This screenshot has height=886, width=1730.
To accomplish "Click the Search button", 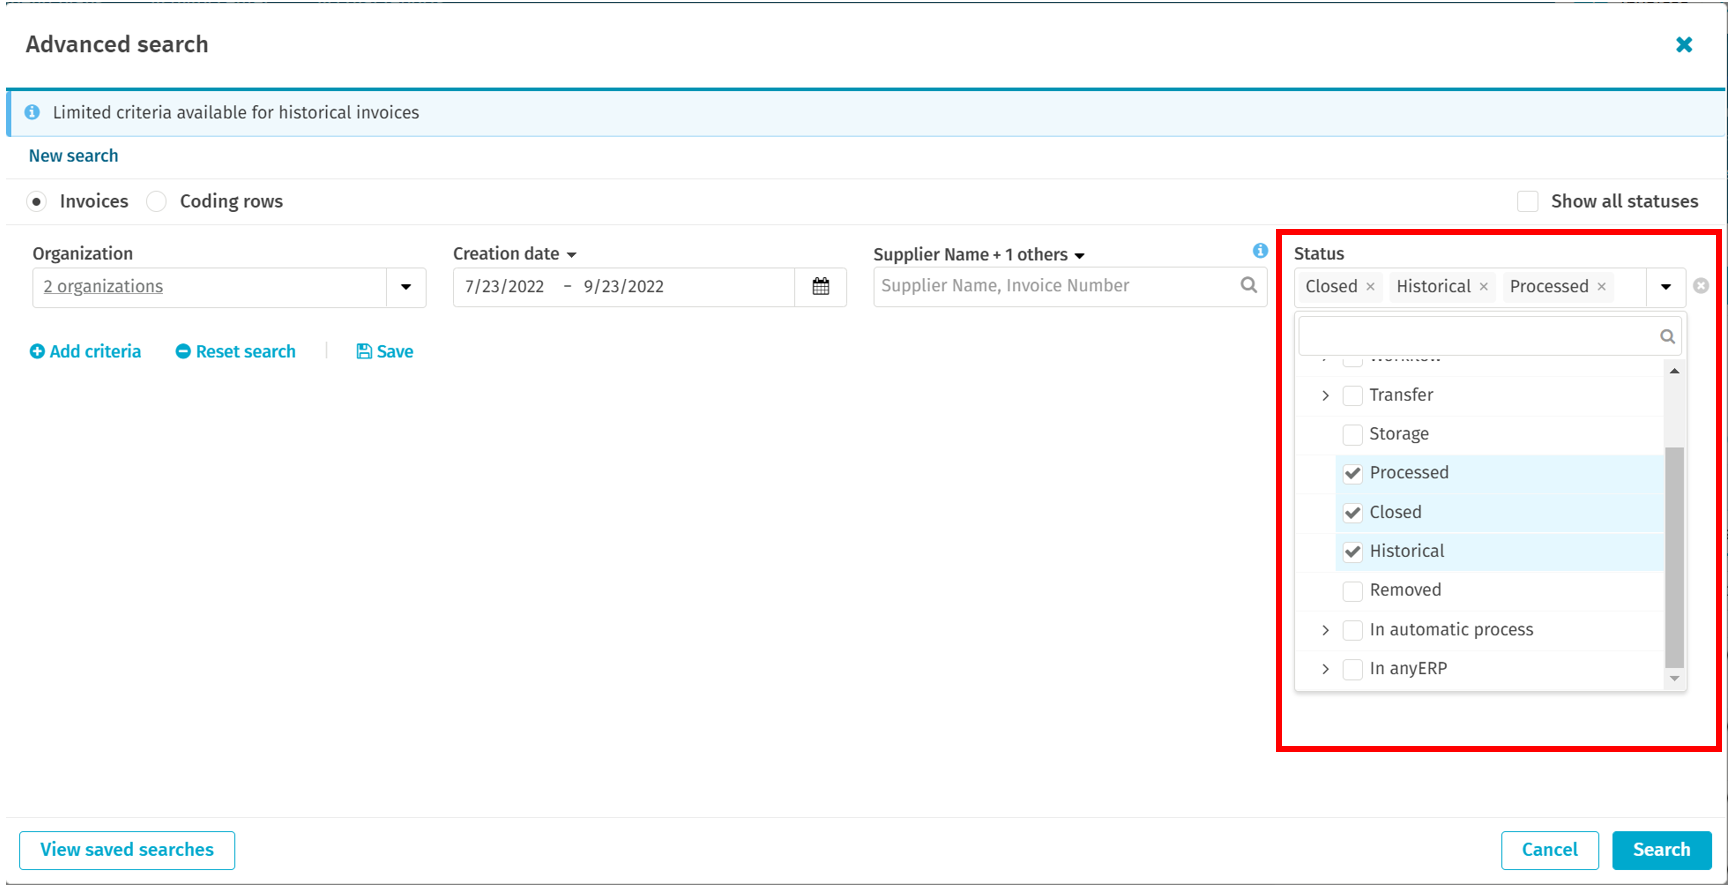I will click(x=1661, y=850).
